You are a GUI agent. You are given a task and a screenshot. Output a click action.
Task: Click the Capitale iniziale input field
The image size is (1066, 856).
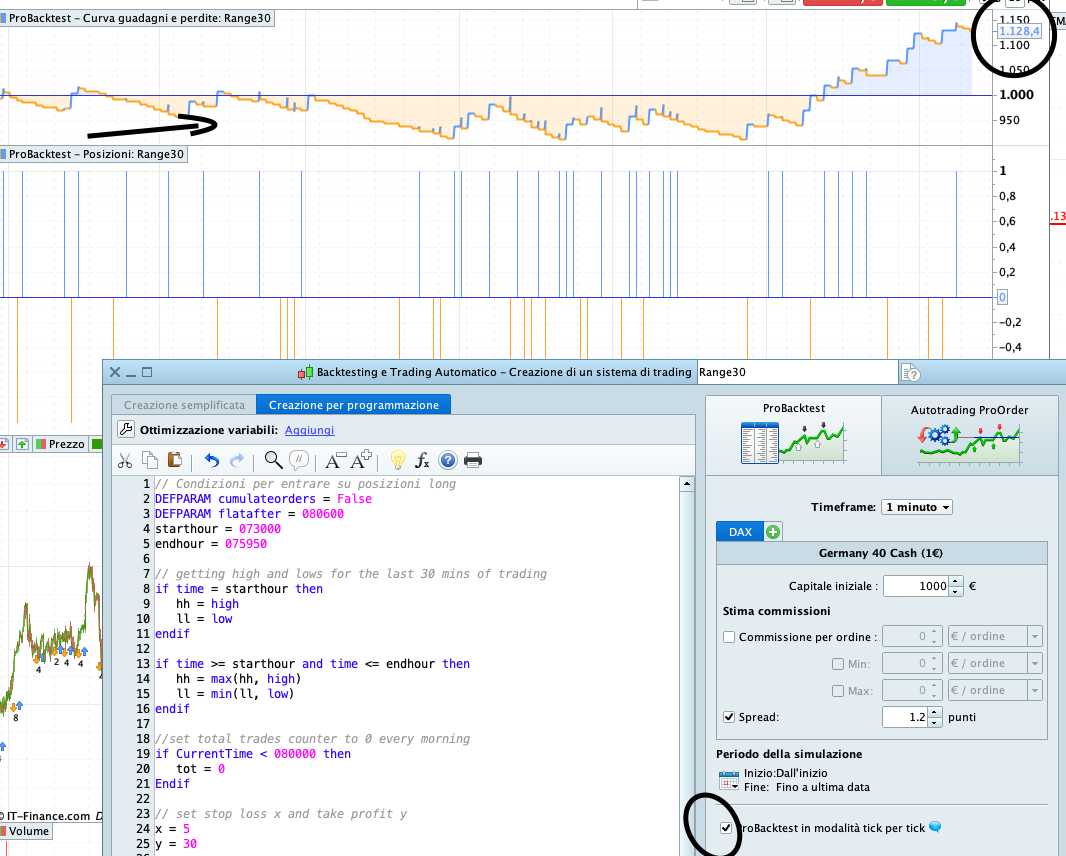coord(915,586)
